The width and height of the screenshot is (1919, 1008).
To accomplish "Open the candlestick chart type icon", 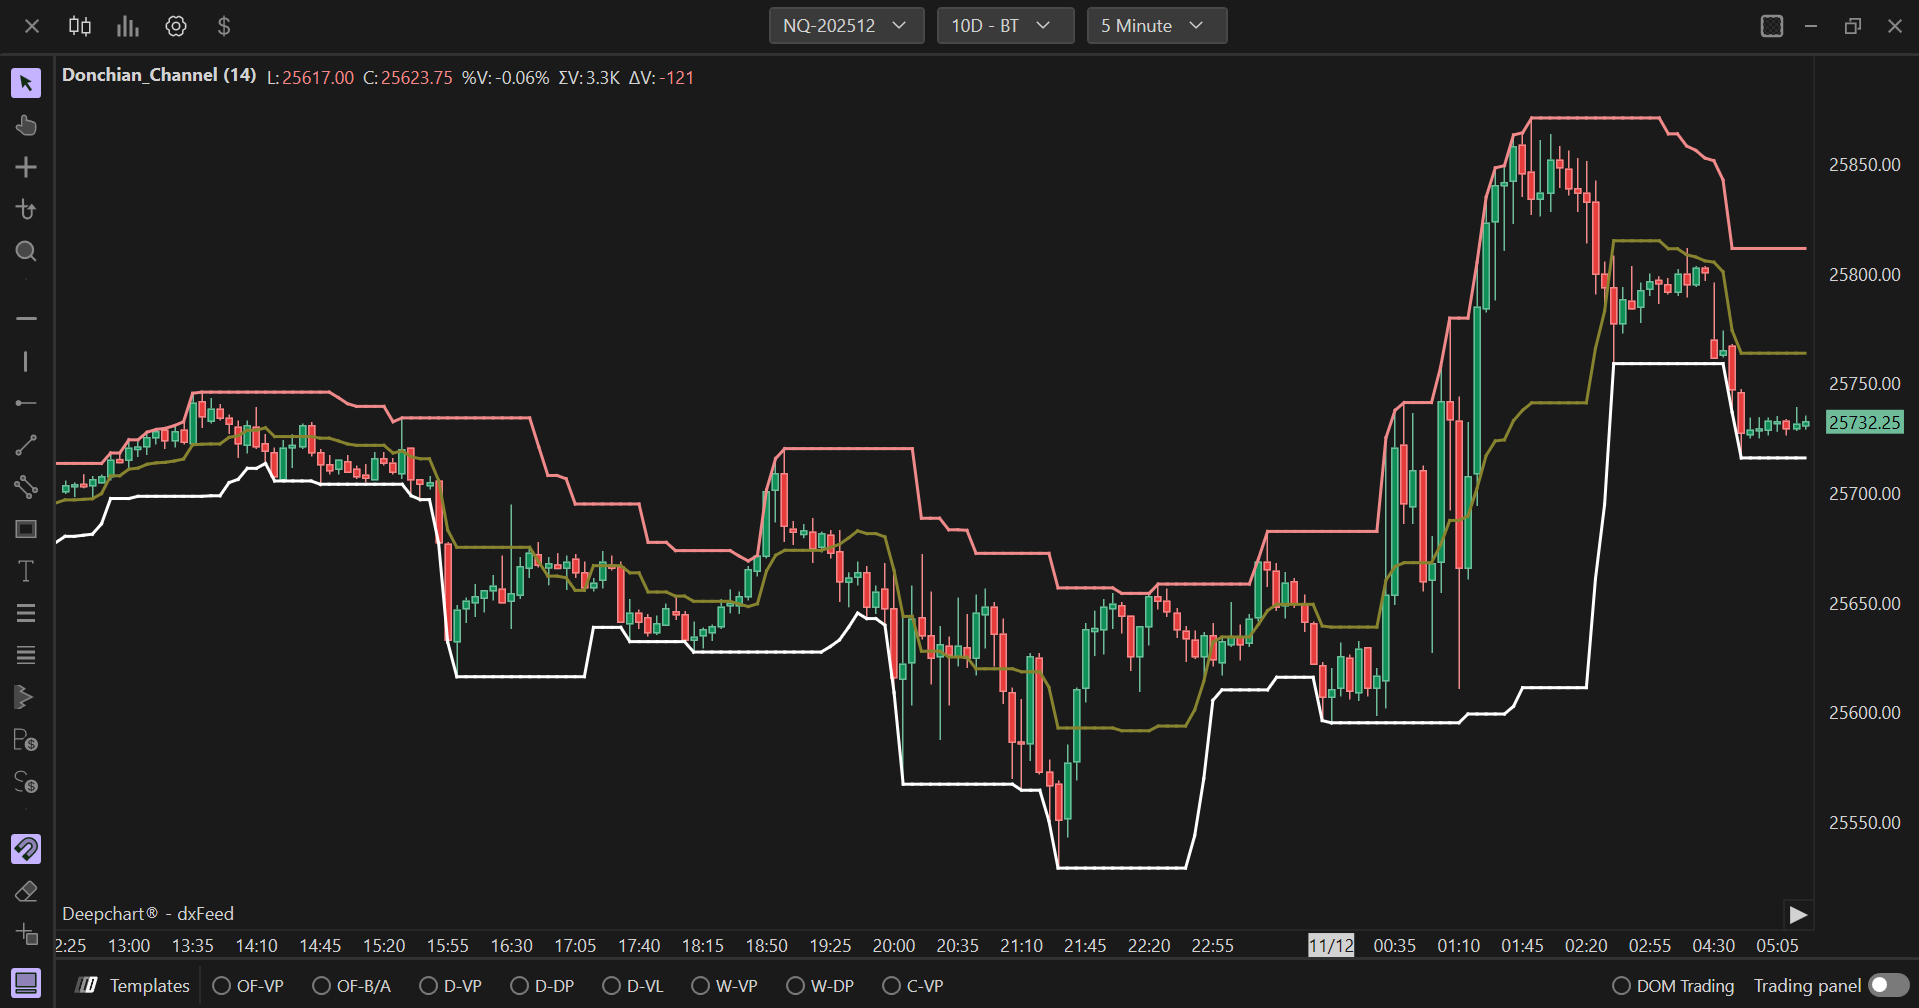I will point(80,26).
